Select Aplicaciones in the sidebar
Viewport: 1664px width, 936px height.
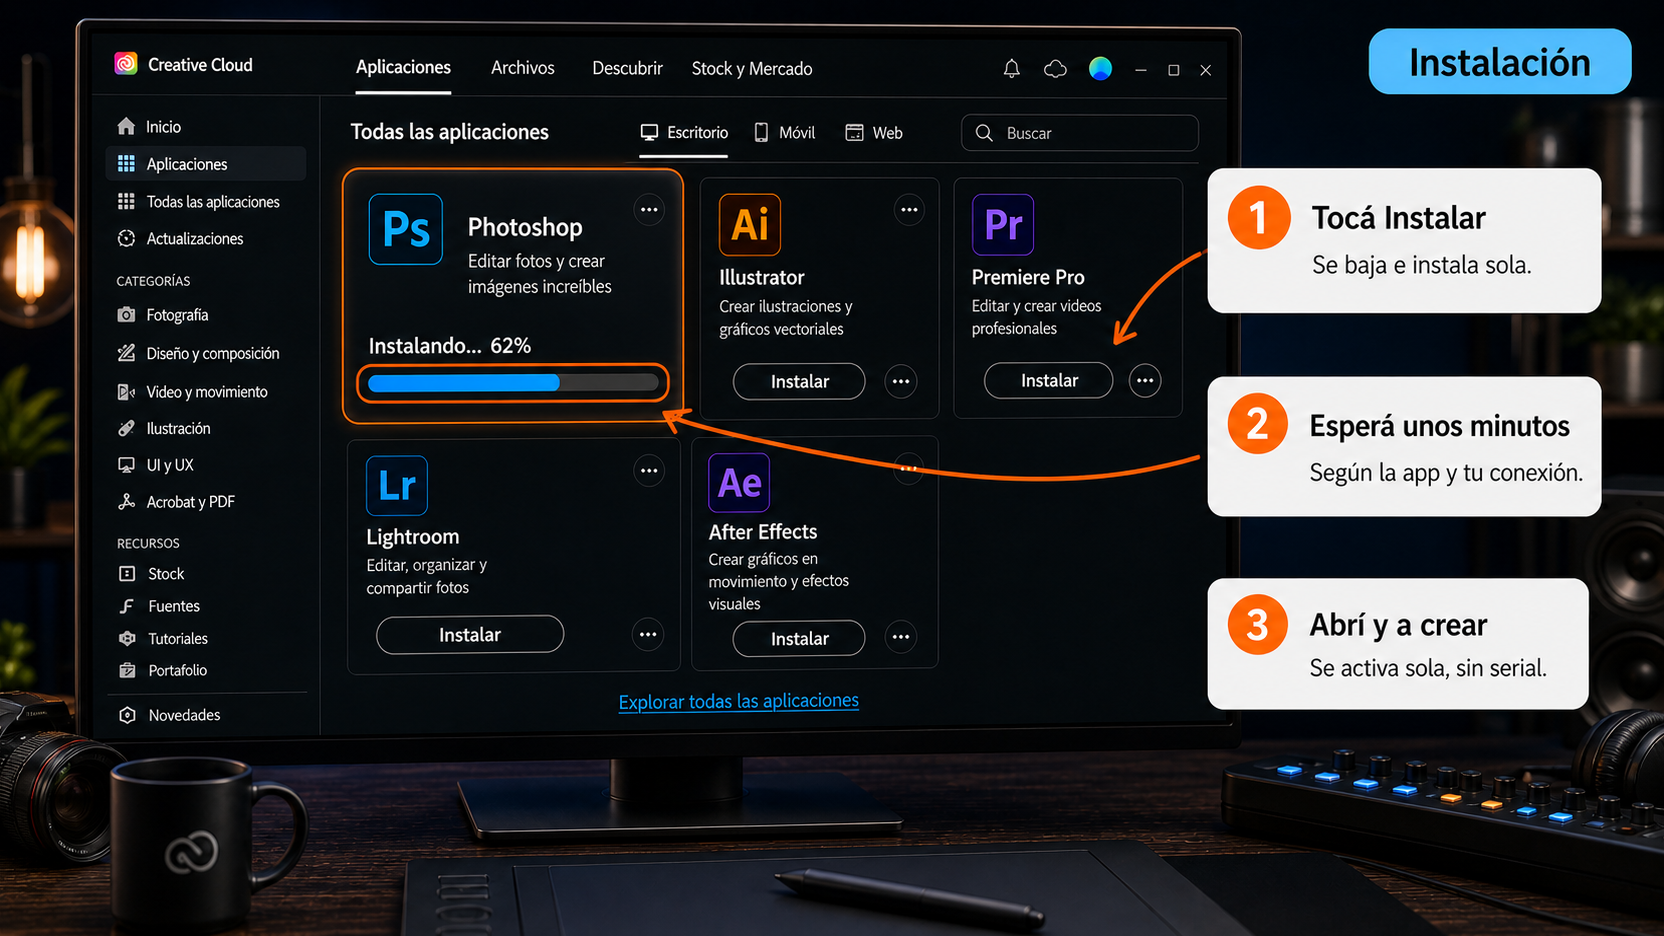[205, 164]
